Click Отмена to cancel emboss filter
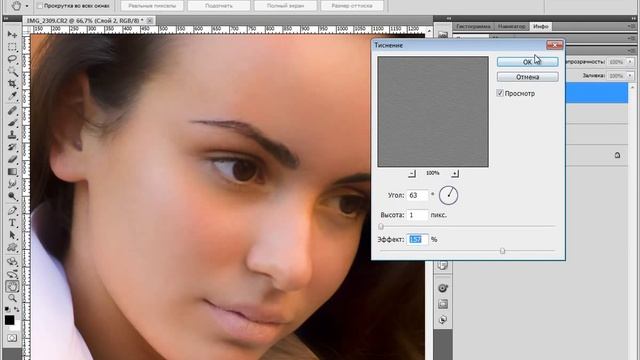Viewport: 640px width, 360px height. (x=527, y=77)
